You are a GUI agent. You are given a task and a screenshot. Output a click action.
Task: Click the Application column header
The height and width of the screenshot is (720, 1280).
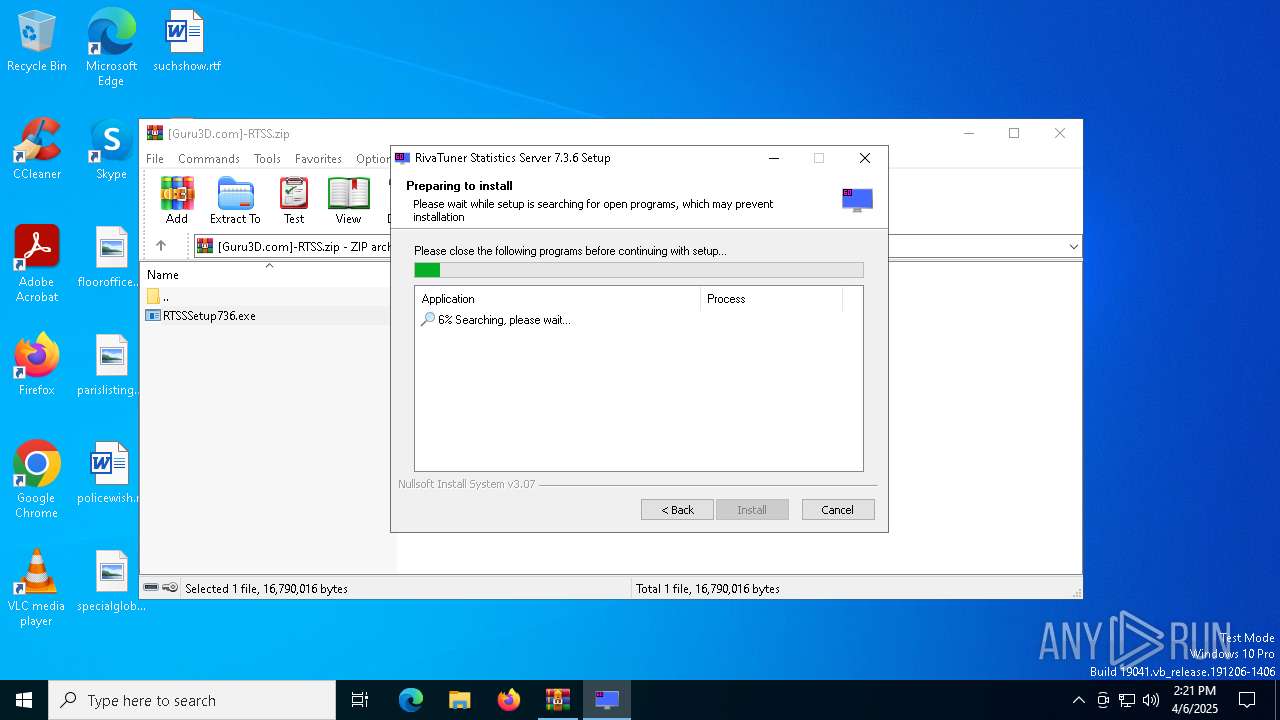tap(557, 299)
